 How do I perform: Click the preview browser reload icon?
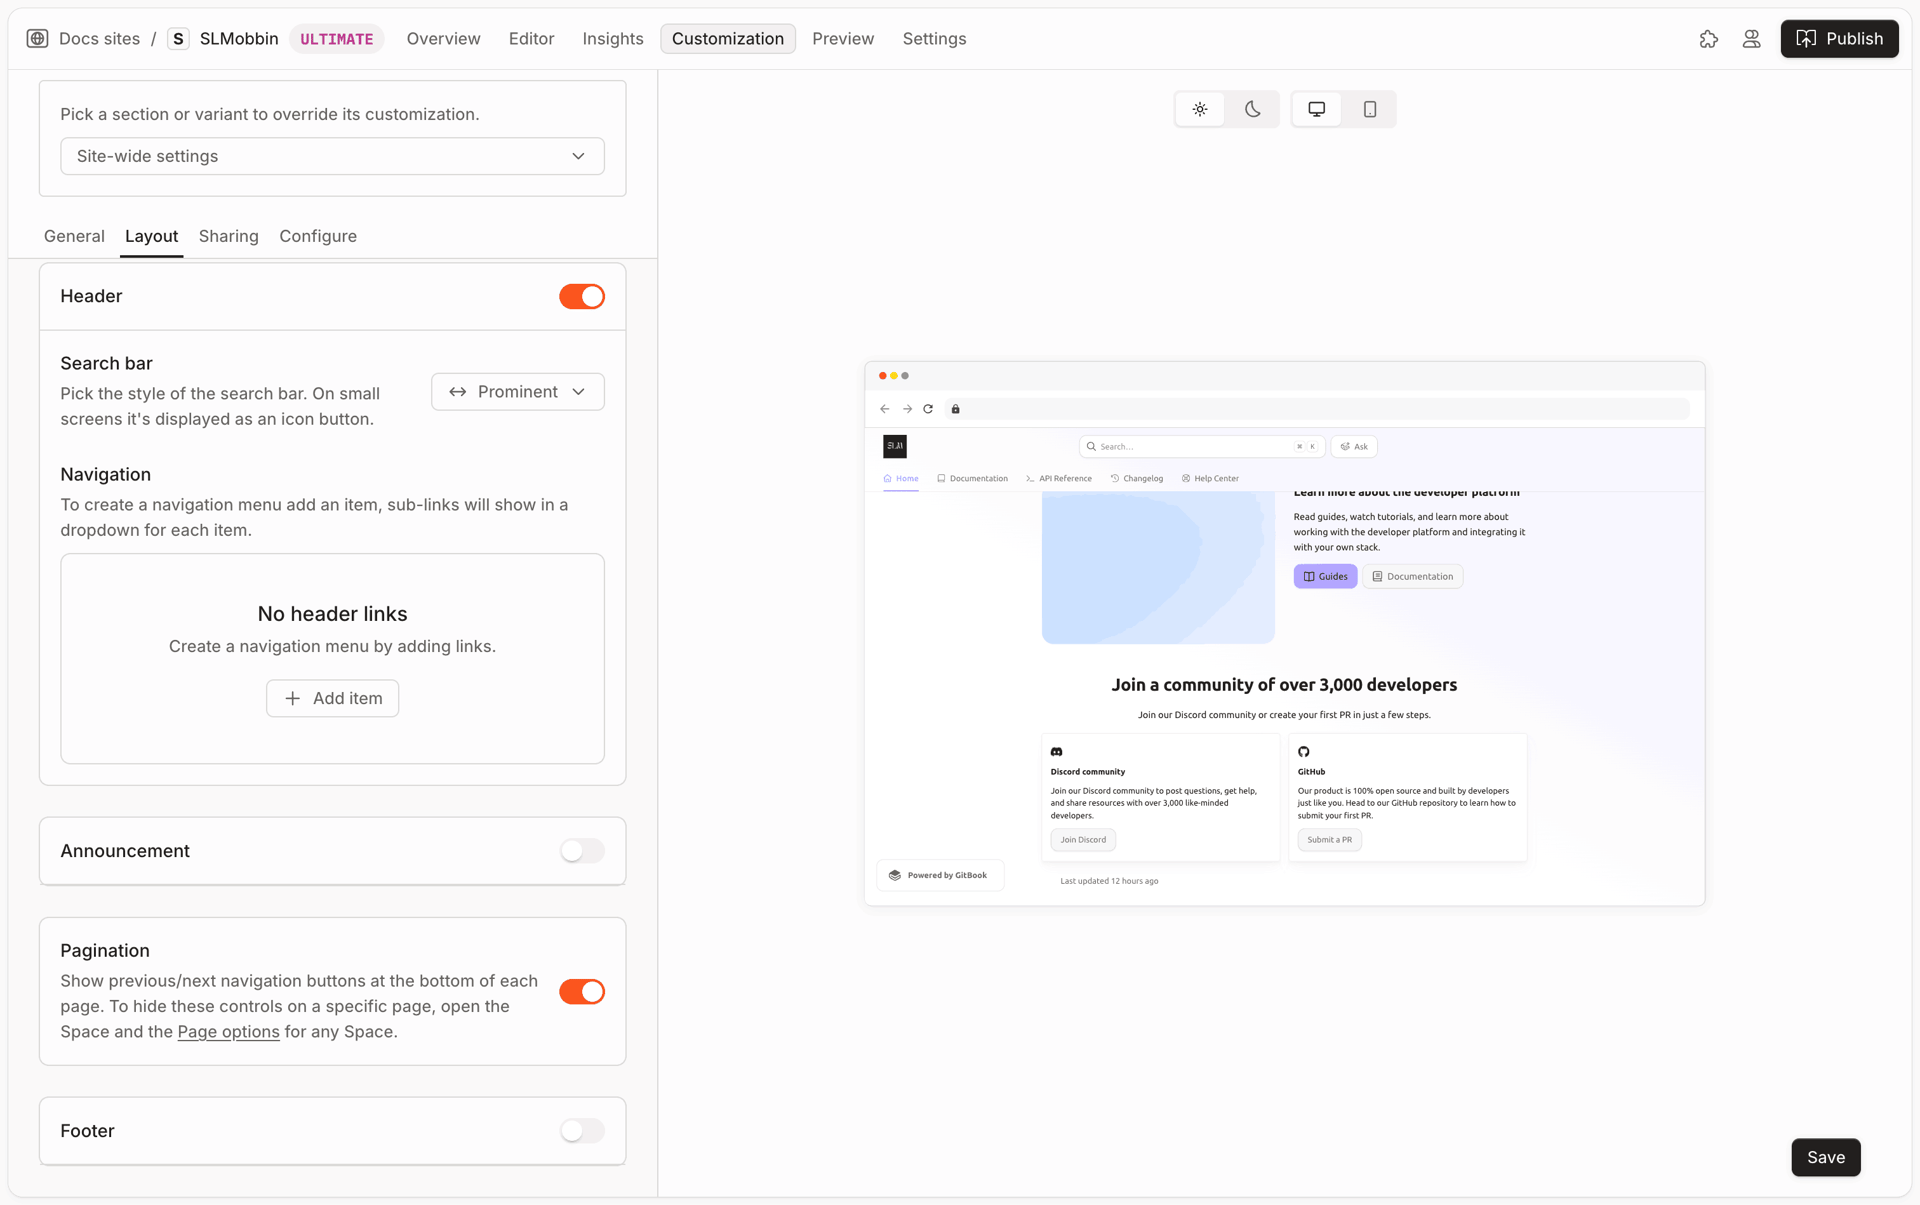click(928, 409)
